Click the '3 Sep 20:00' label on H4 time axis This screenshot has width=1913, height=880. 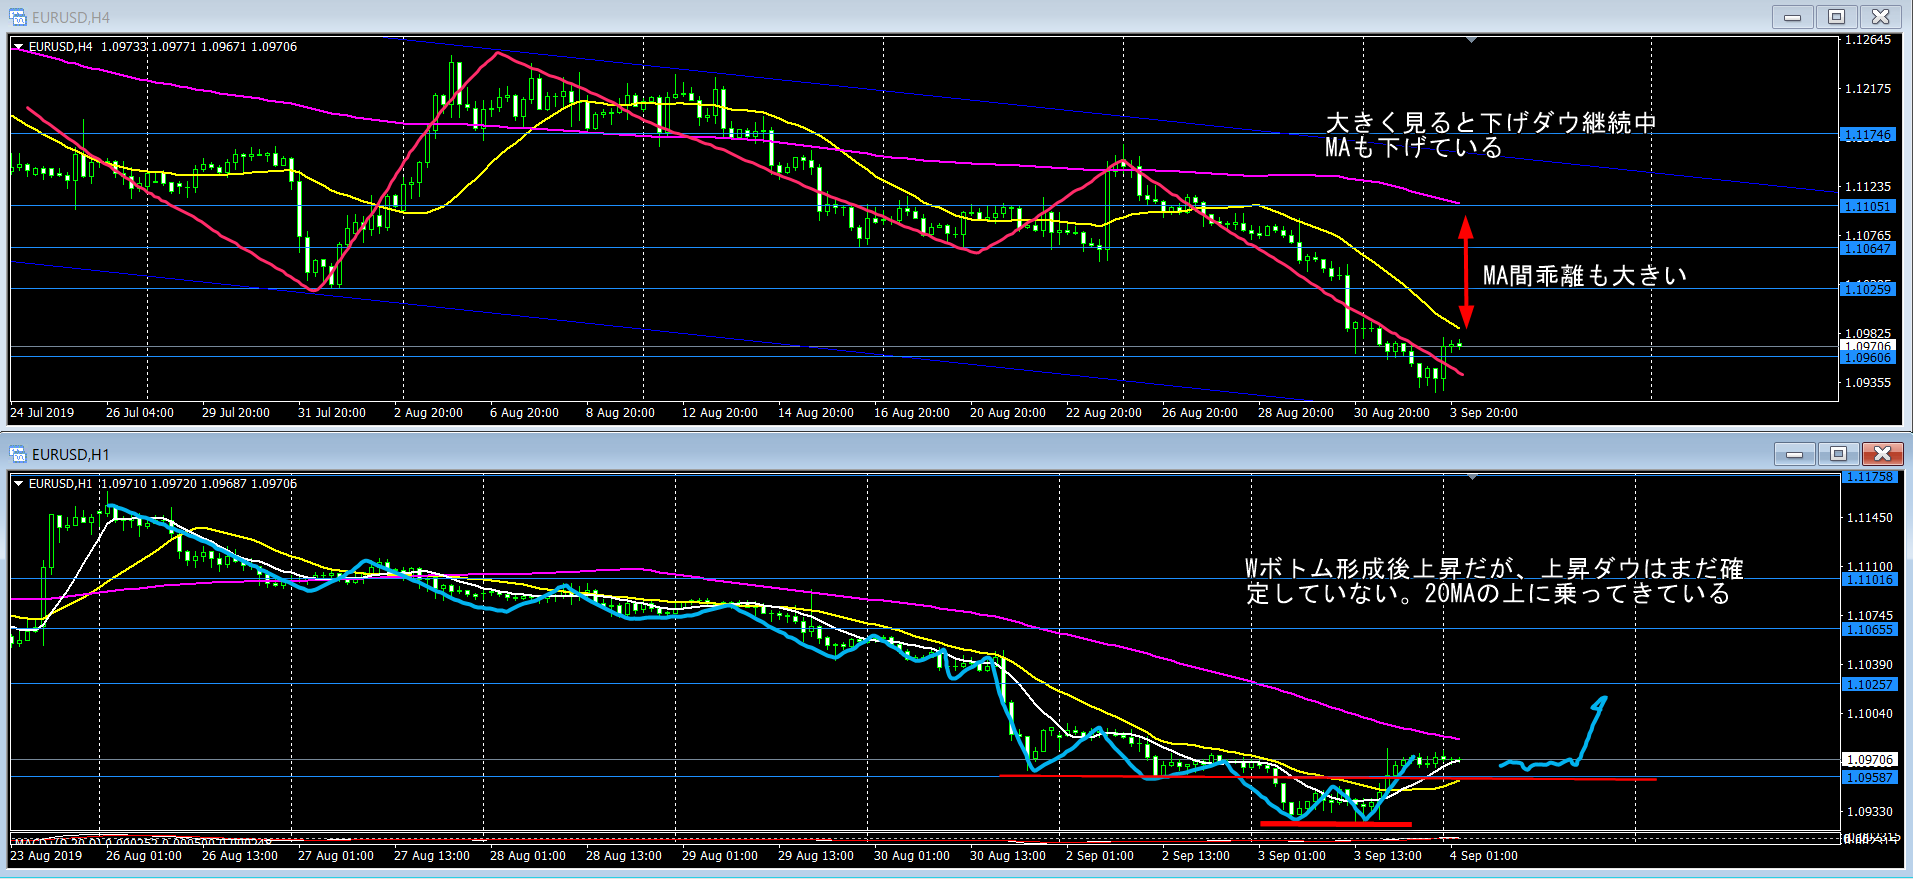point(1483,412)
